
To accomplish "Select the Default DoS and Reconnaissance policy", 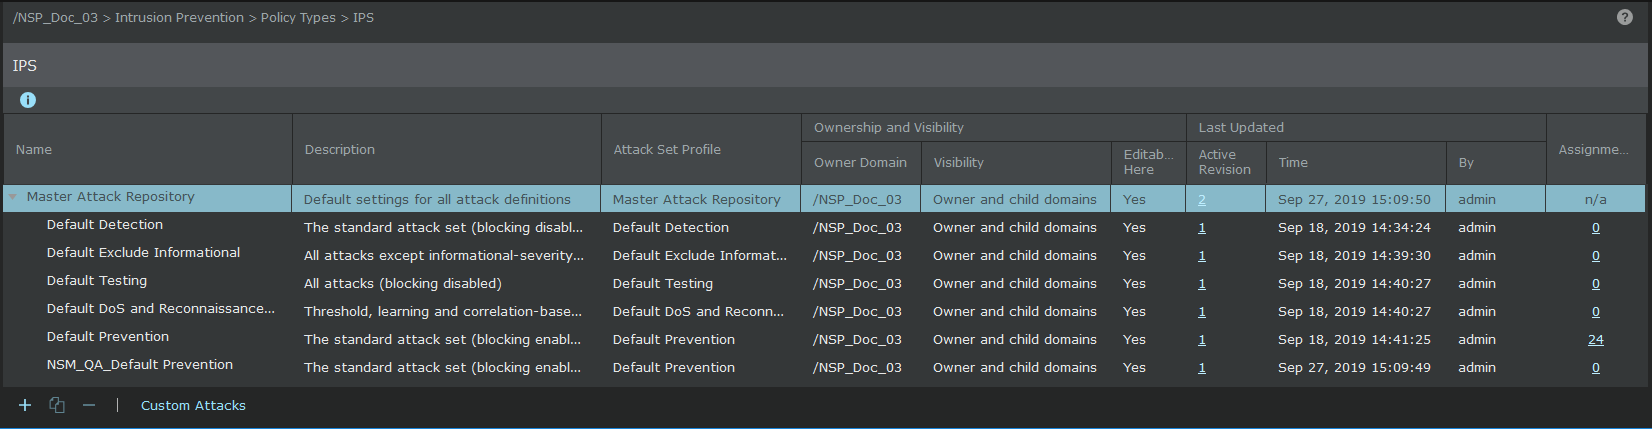I will [x=825, y=310].
